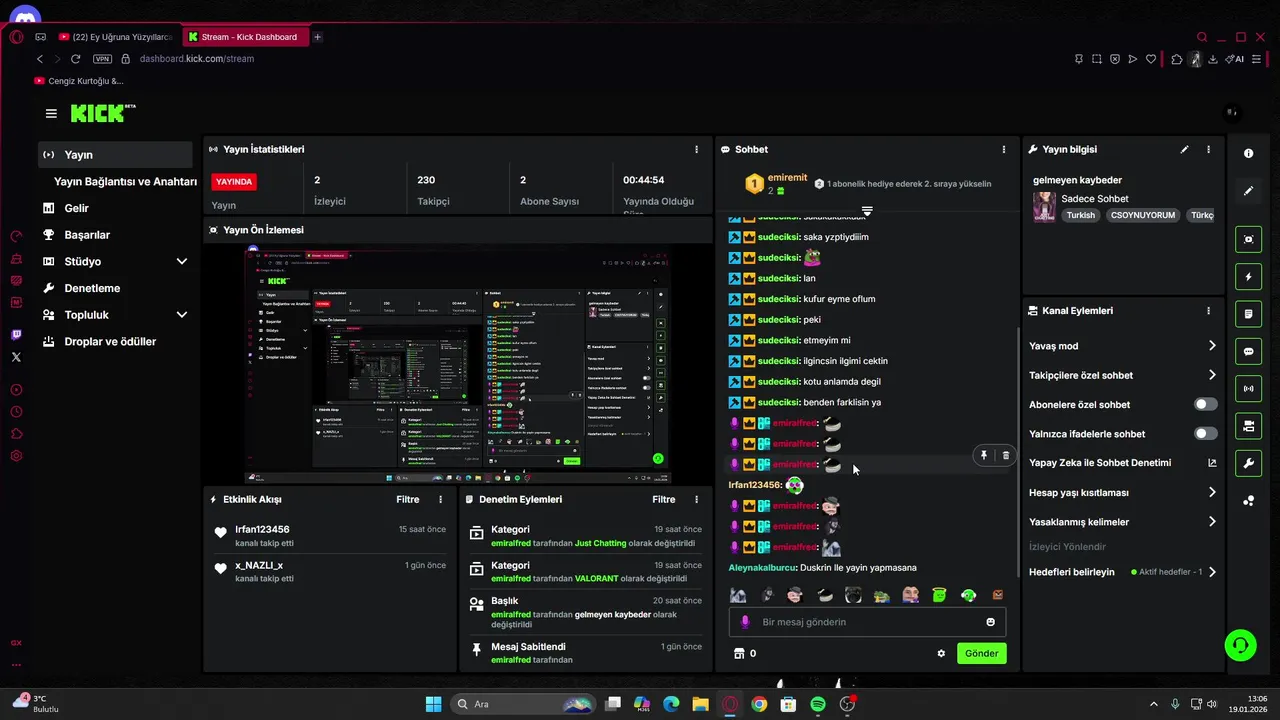Click the broadcast signal quick-action icon
The image size is (1280, 720).
point(1248,389)
